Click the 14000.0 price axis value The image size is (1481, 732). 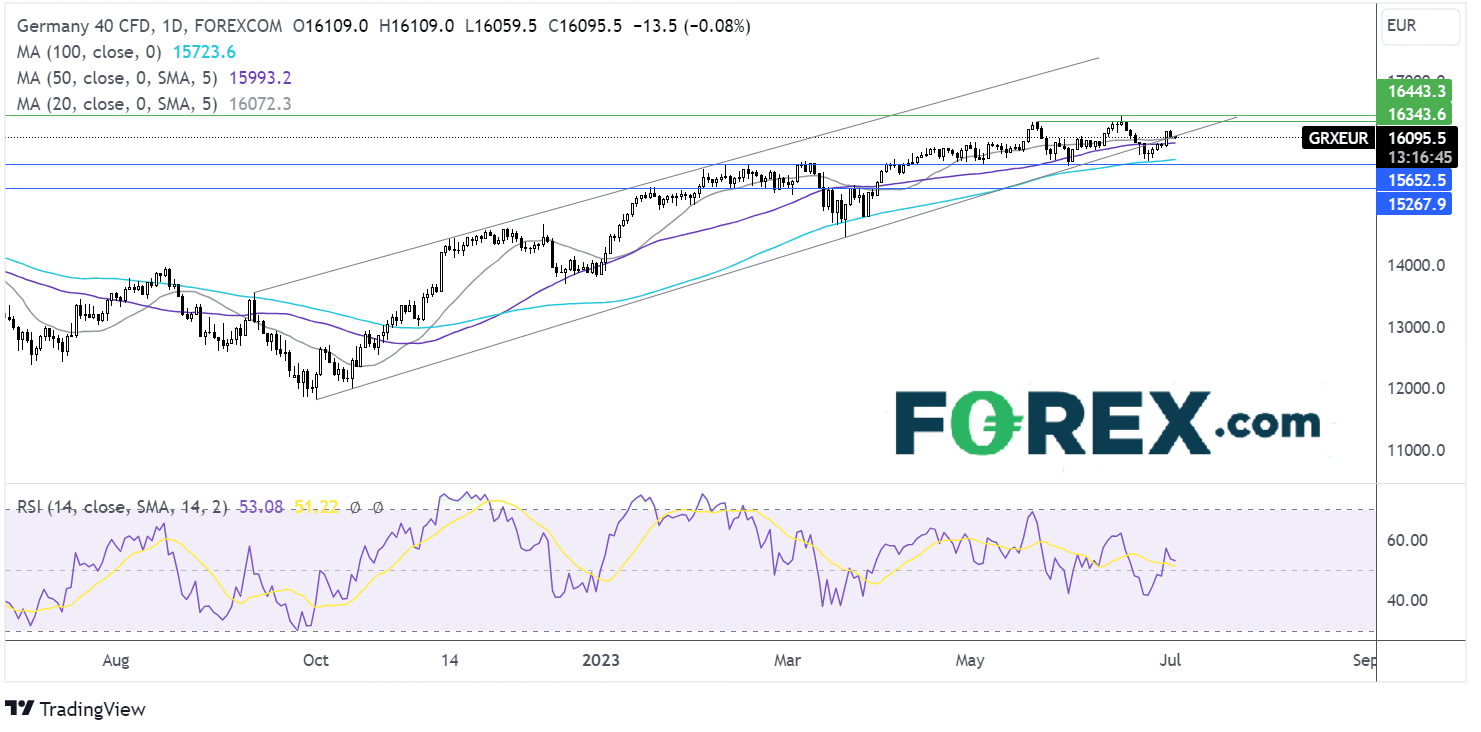tap(1415, 266)
